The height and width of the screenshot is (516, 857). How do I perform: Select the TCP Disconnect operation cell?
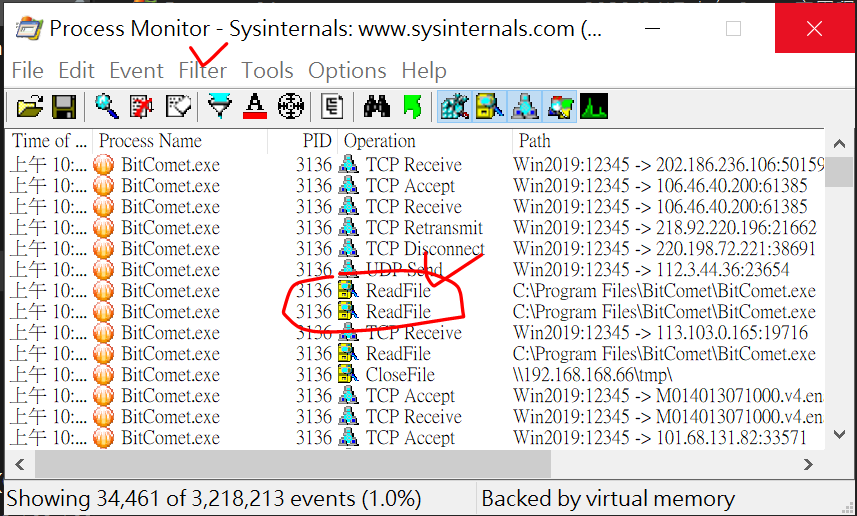pyautogui.click(x=425, y=249)
